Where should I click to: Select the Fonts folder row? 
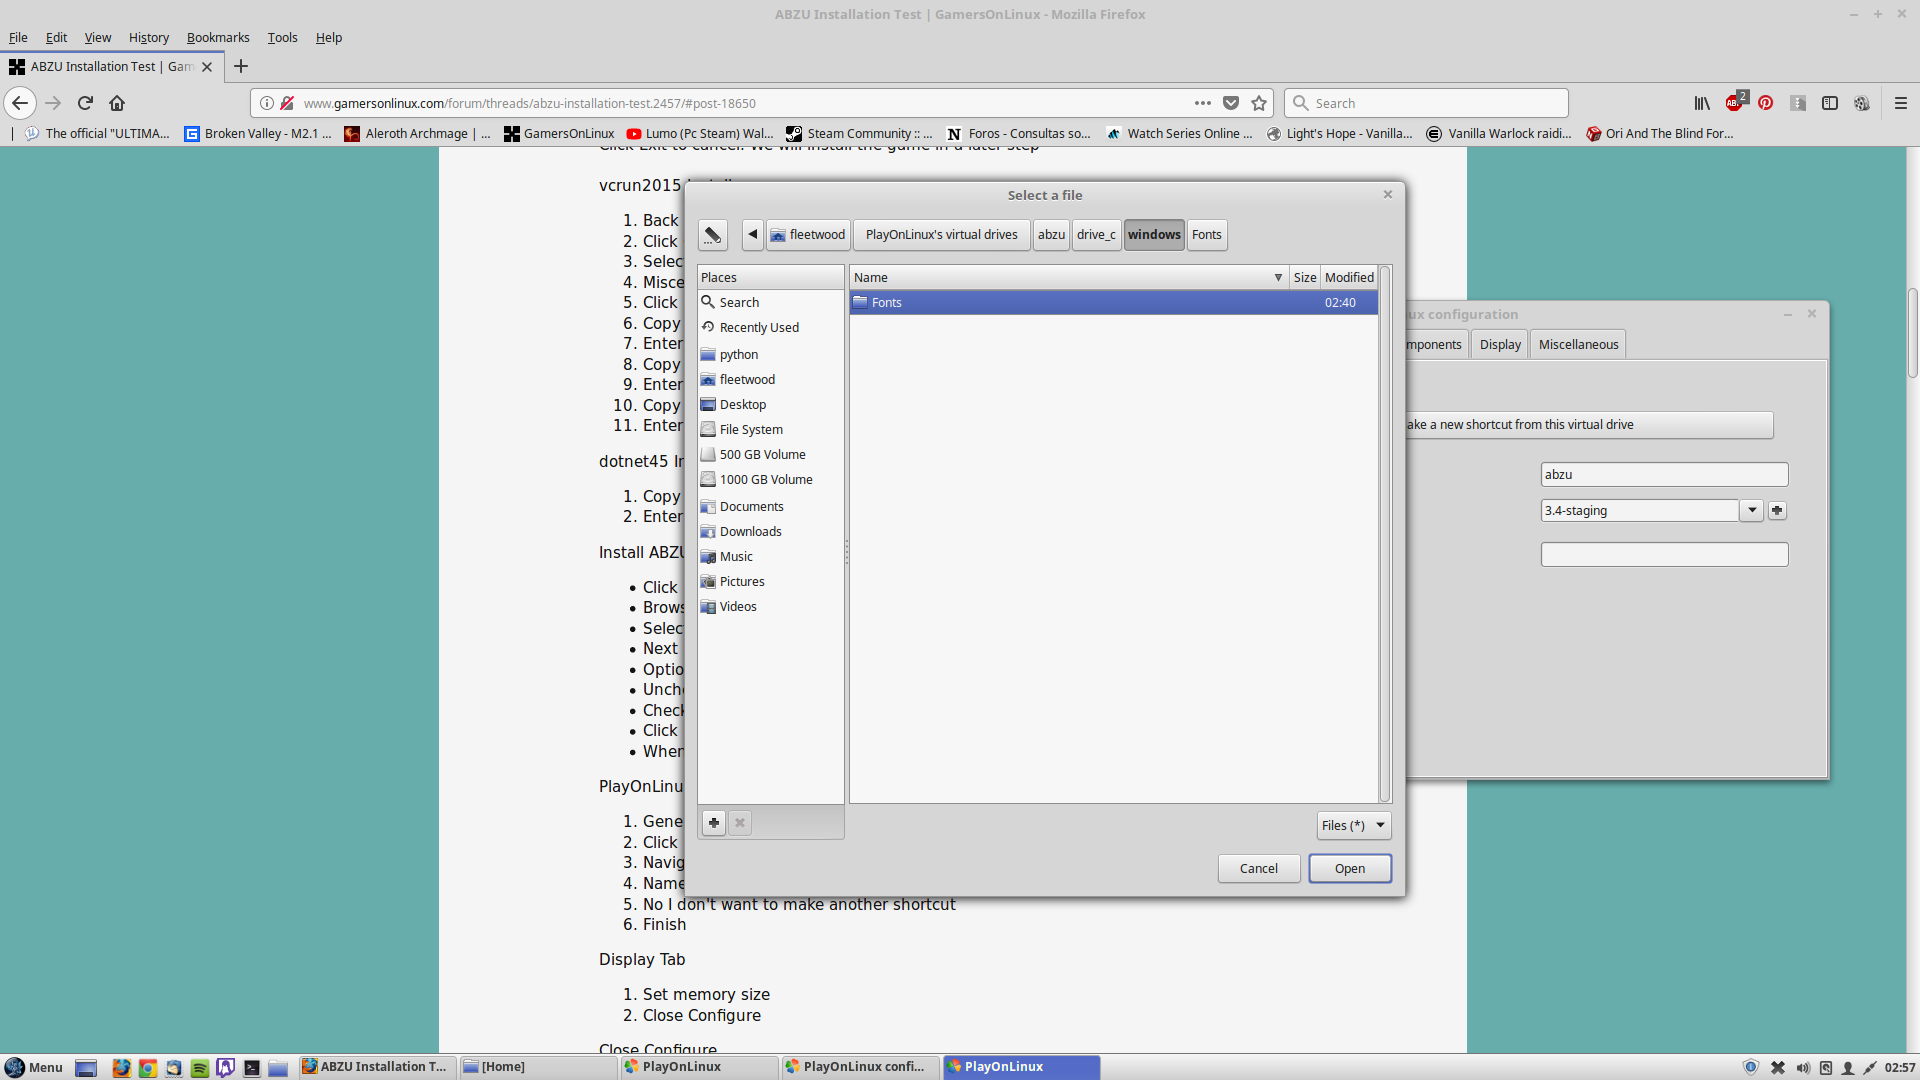click(1113, 302)
